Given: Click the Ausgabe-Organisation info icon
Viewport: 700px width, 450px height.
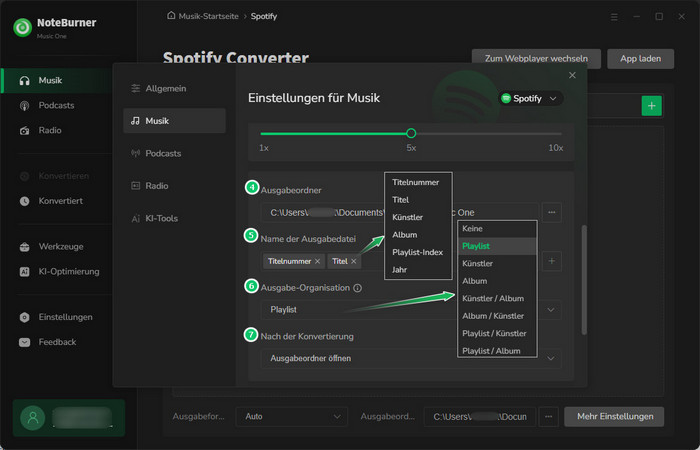Looking at the screenshot, I should 357,288.
